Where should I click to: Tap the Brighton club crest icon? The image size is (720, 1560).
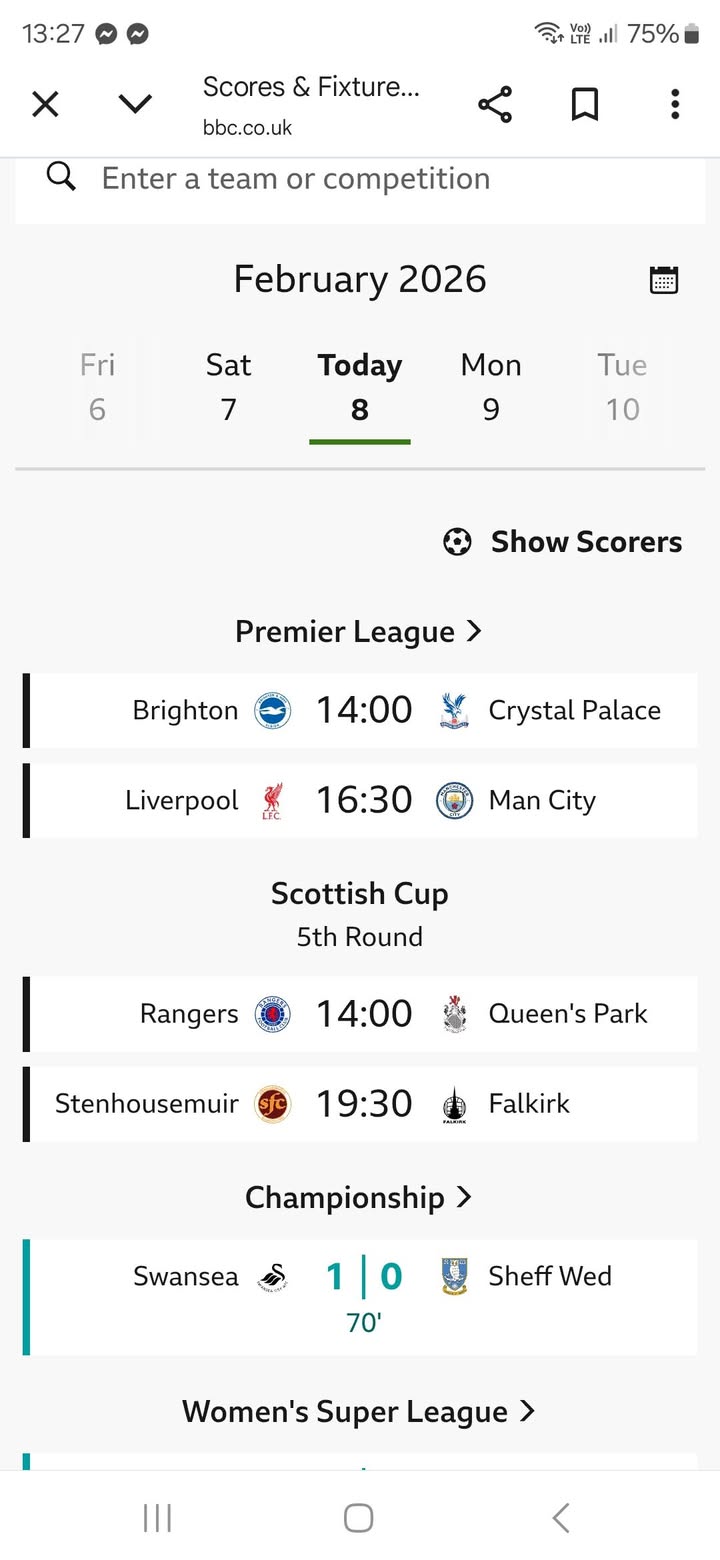click(x=272, y=711)
